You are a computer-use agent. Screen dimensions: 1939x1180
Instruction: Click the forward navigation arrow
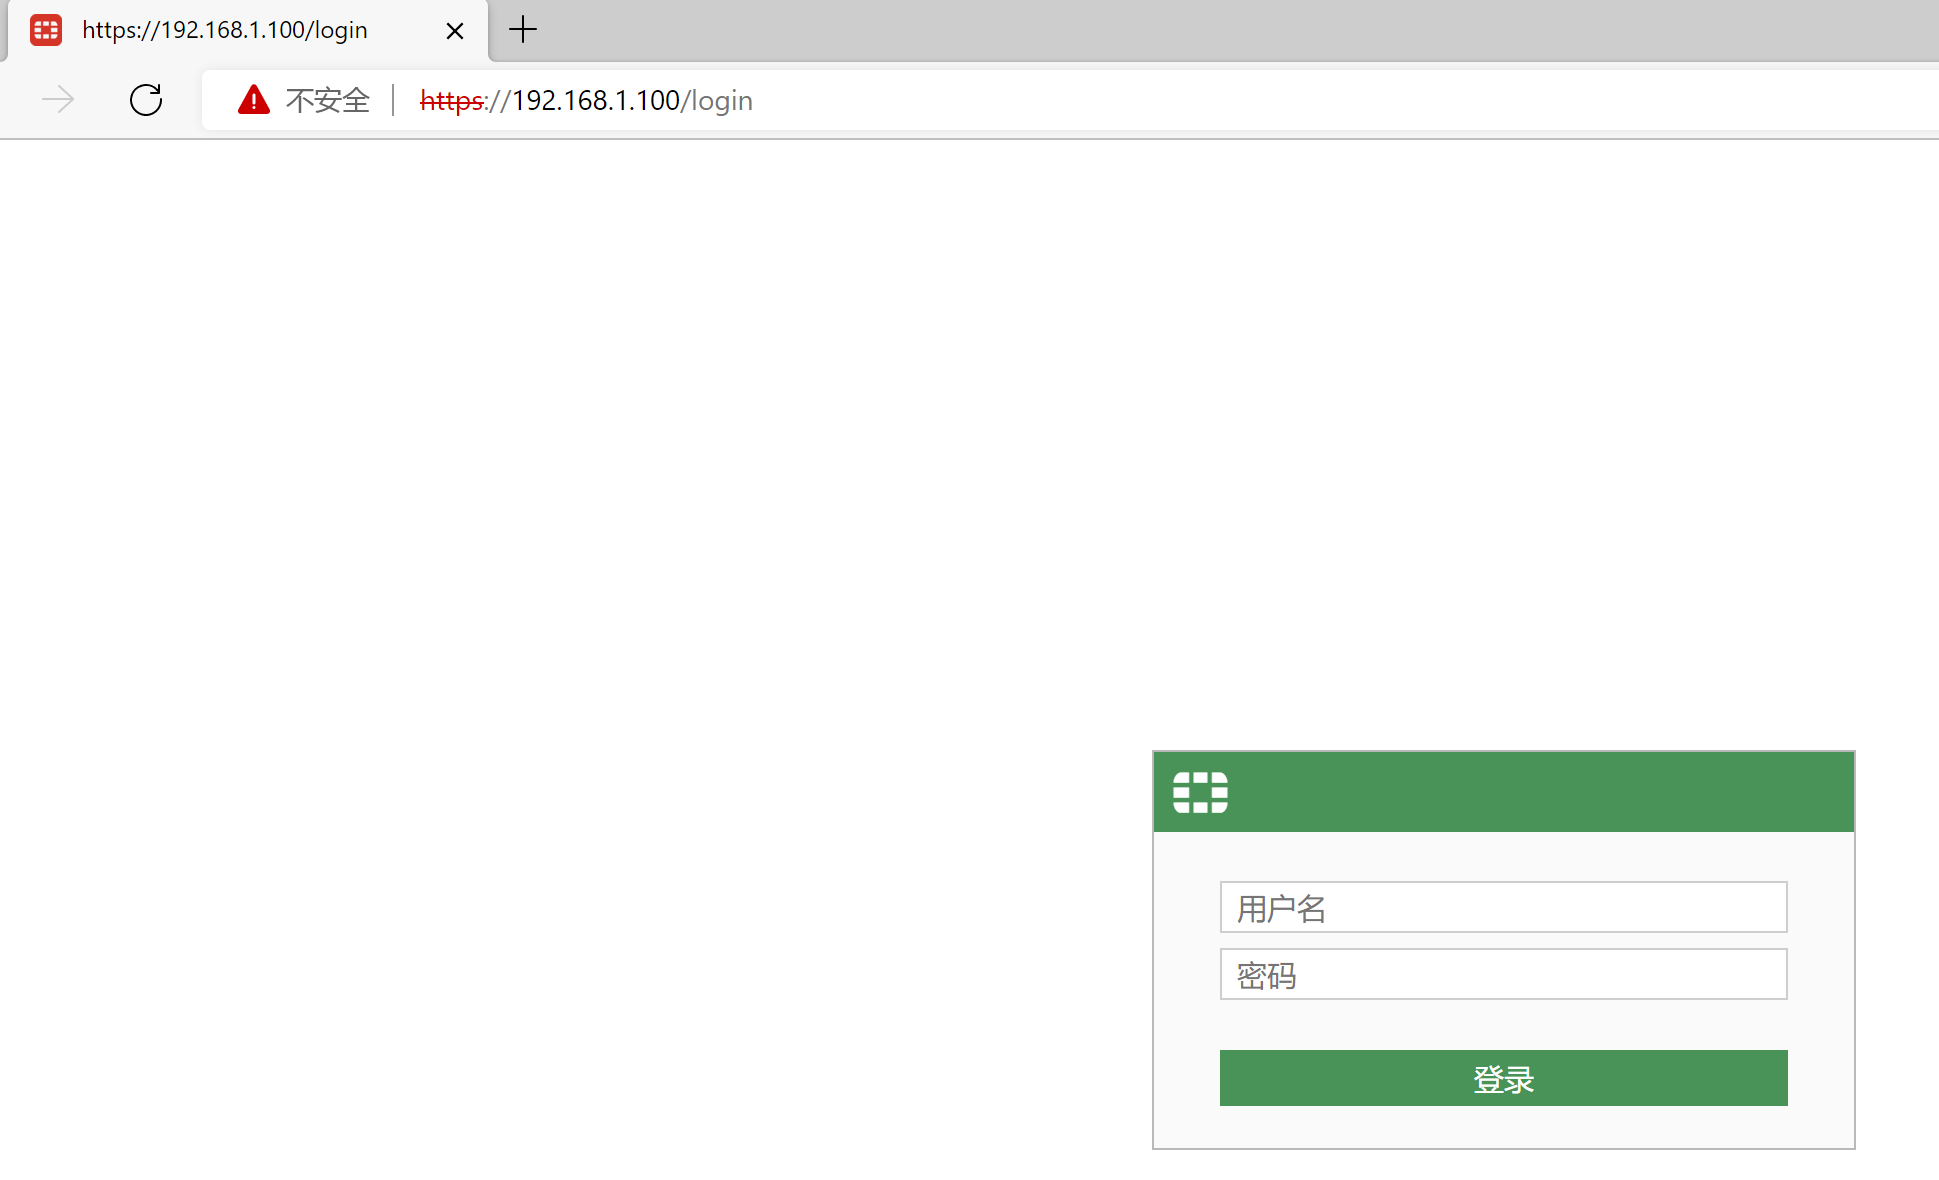tap(58, 100)
